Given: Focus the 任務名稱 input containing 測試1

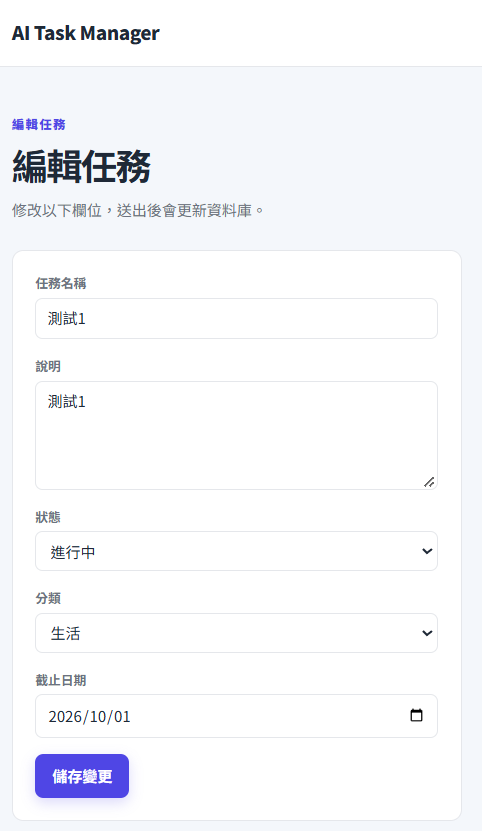Looking at the screenshot, I should coord(236,319).
